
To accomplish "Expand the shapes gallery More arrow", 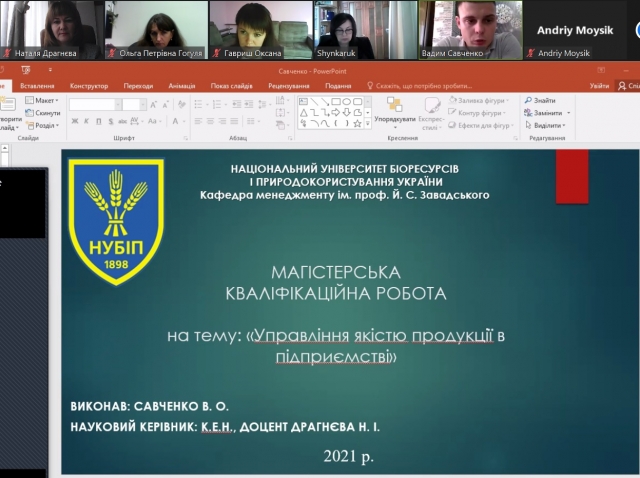I will pyautogui.click(x=368, y=123).
